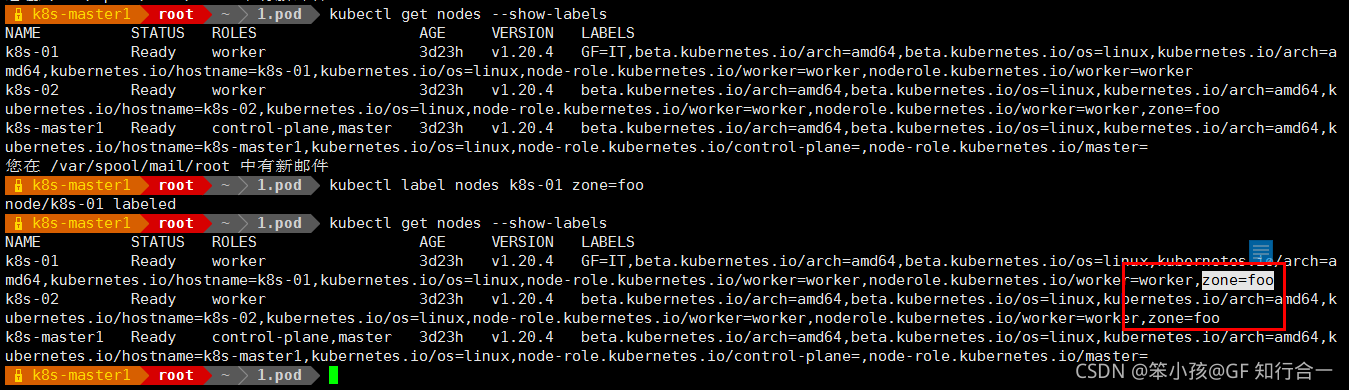Click zone=foo on k8s-02 row inside red box

[x=1184, y=318]
